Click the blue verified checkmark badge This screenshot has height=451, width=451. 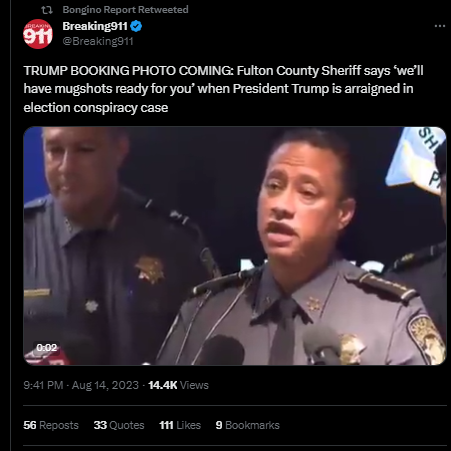coord(136,26)
